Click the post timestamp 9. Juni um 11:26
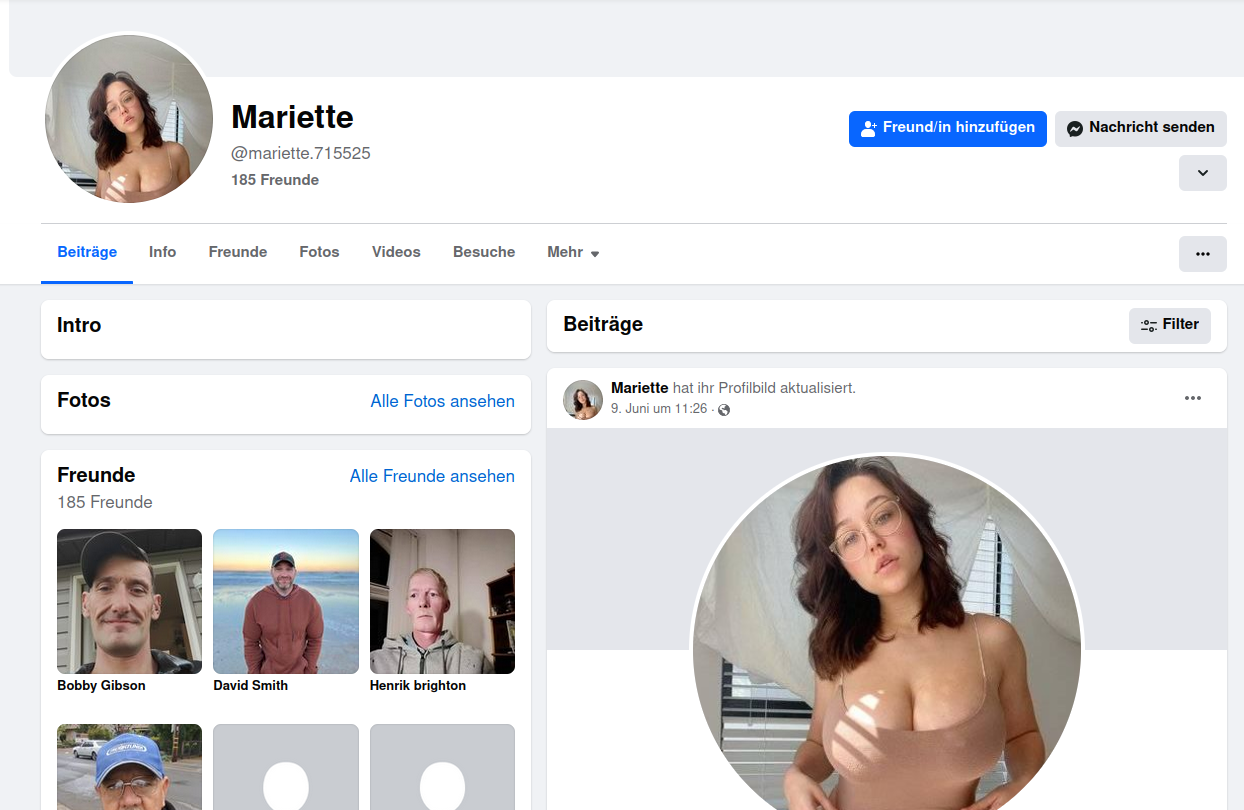1244x810 pixels. pyautogui.click(x=659, y=409)
